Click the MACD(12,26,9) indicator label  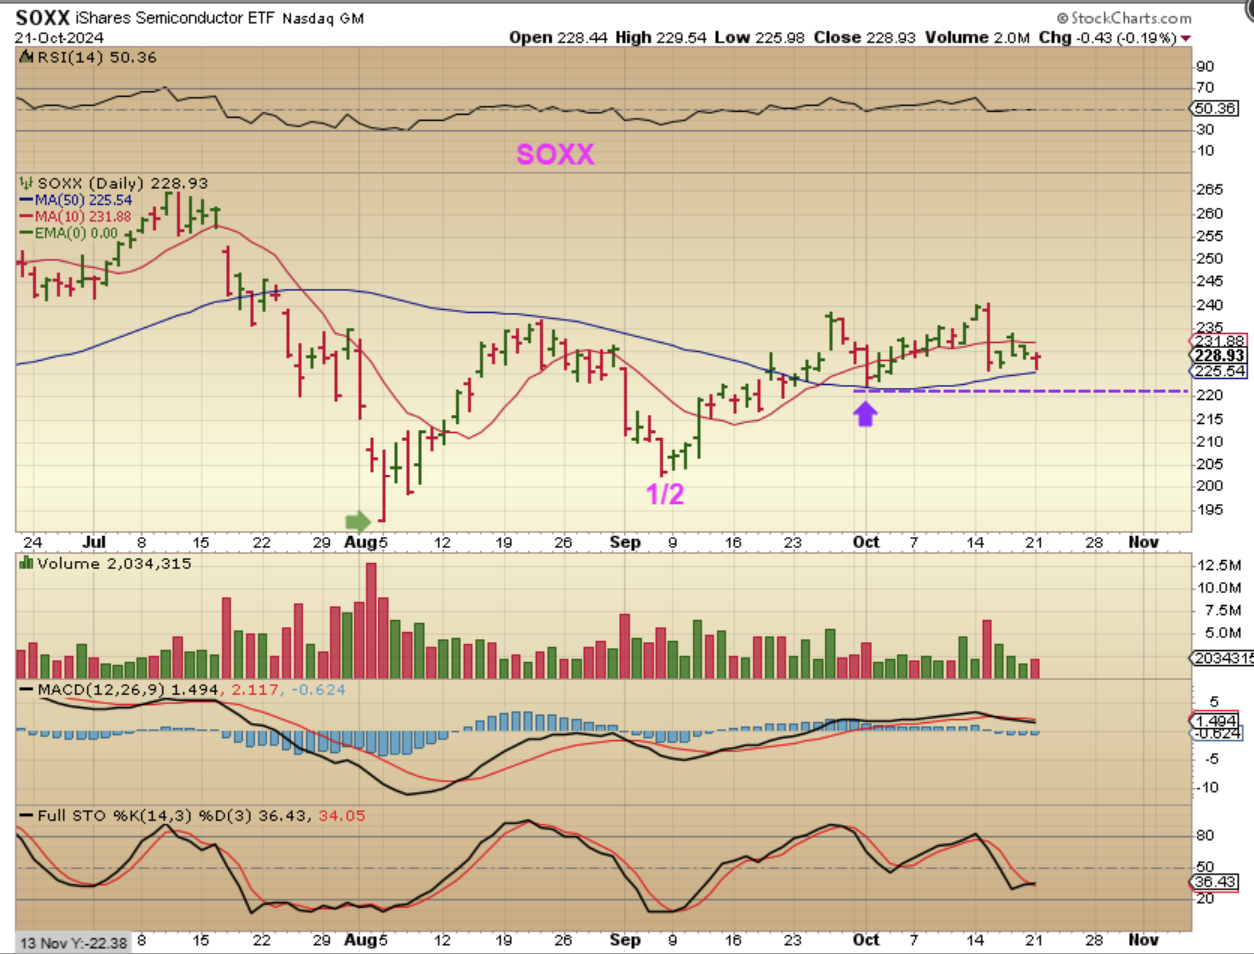pyautogui.click(x=101, y=690)
